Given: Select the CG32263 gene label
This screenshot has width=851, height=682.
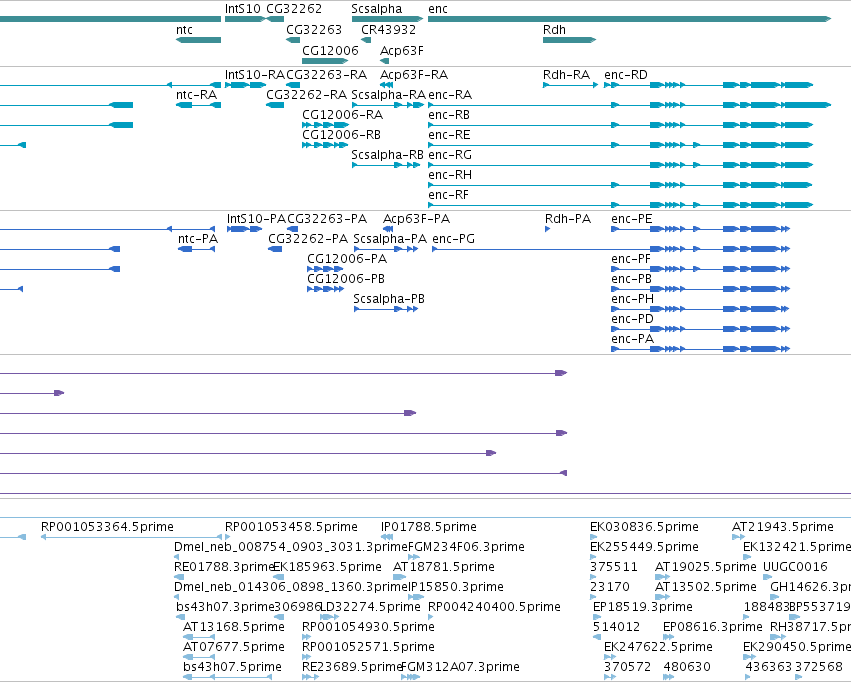Looking at the screenshot, I should point(314,30).
